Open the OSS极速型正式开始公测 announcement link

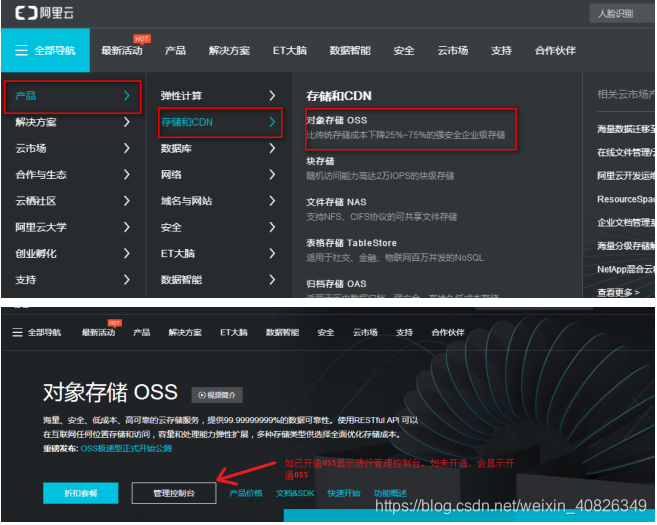click(x=126, y=449)
